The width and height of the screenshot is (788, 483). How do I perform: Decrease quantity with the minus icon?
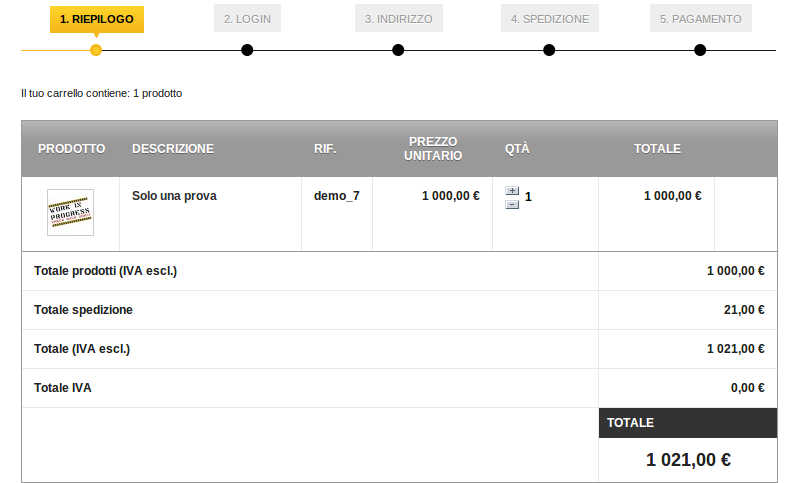point(512,204)
